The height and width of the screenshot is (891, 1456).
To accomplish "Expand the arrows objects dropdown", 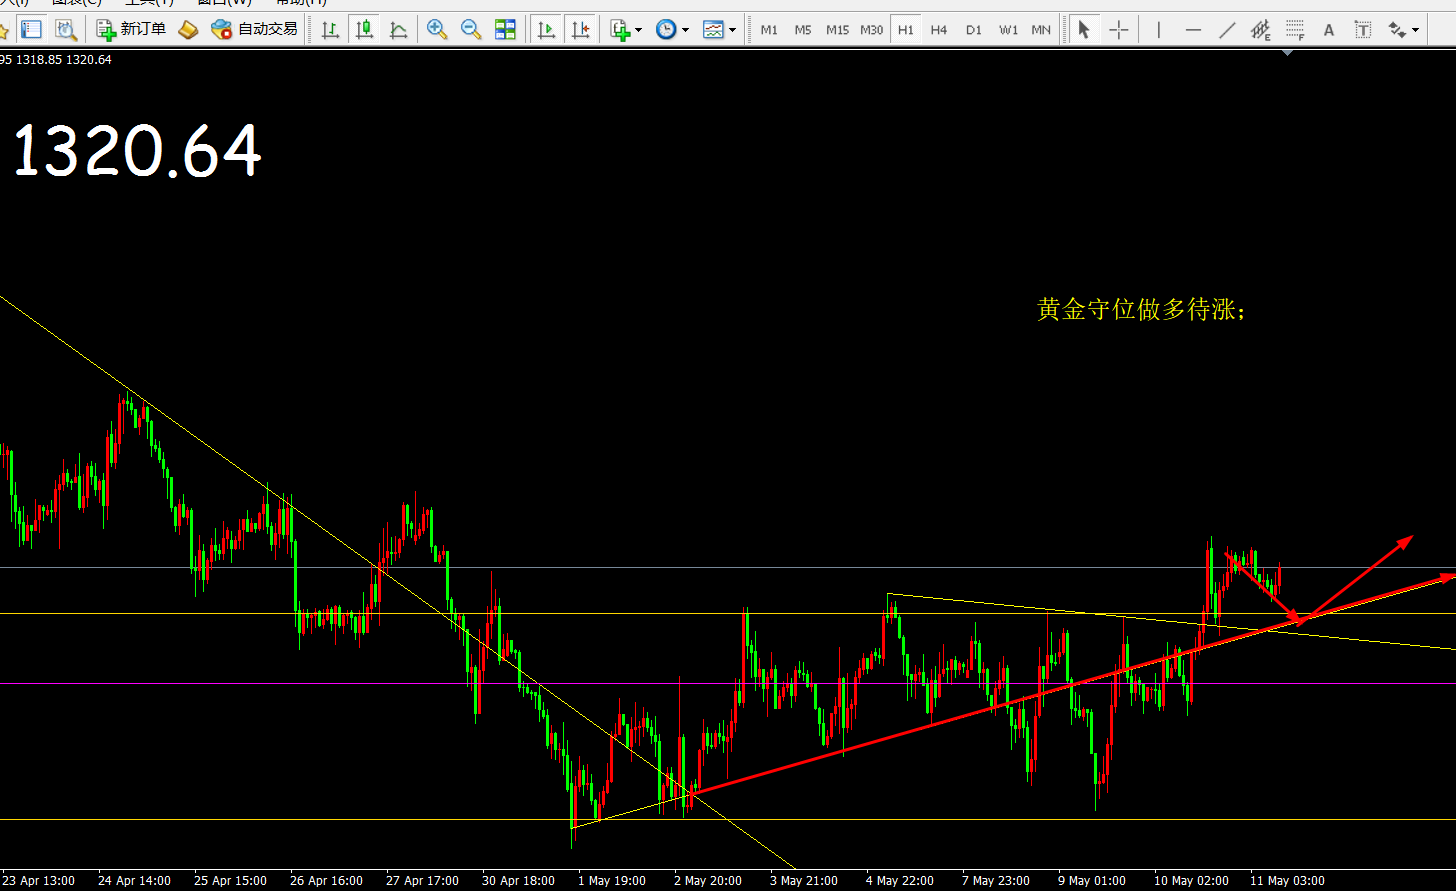I will point(1416,30).
